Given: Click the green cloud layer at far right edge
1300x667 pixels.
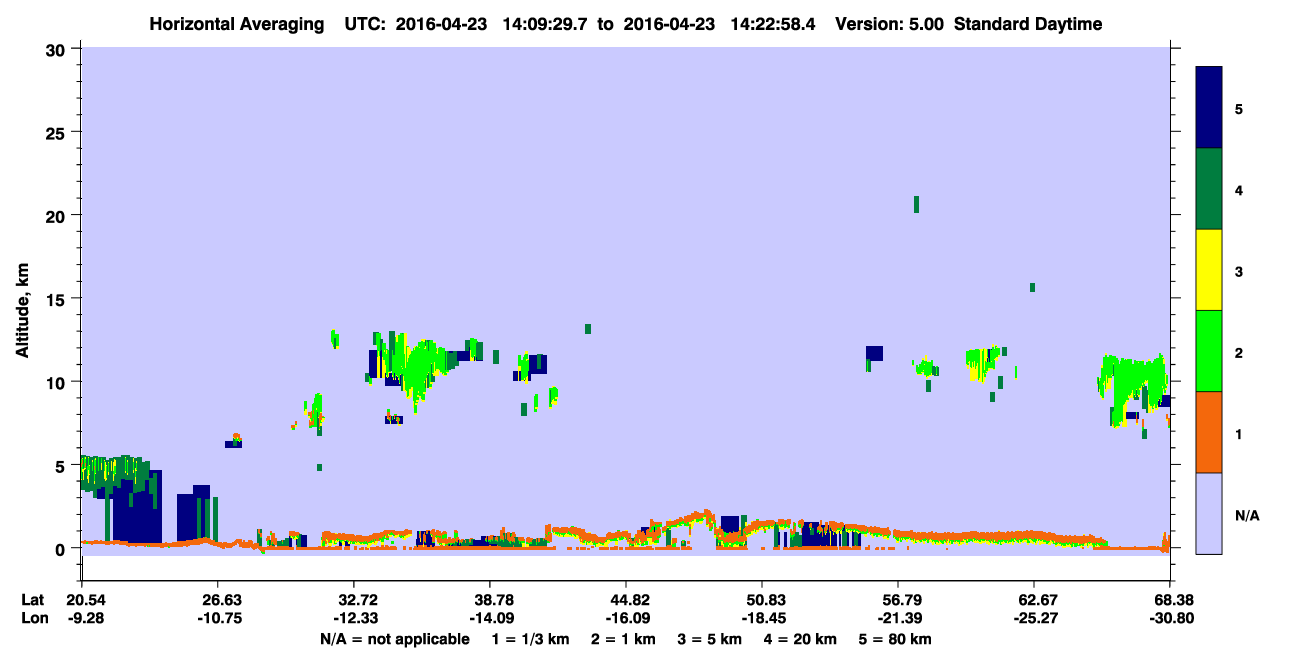Looking at the screenshot, I should pyautogui.click(x=1134, y=385).
